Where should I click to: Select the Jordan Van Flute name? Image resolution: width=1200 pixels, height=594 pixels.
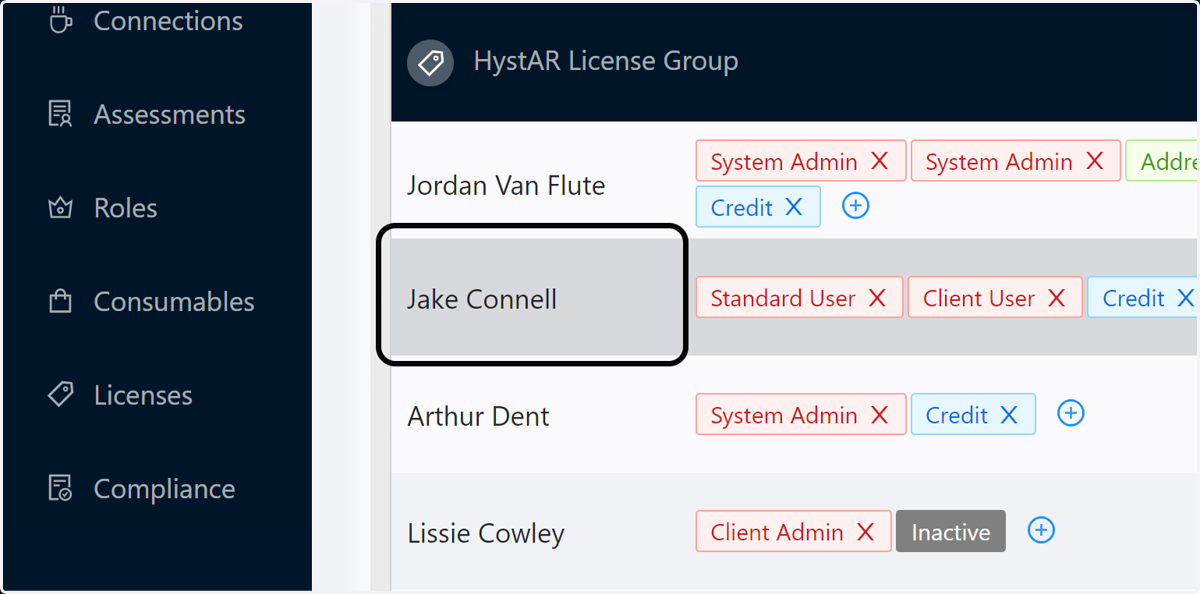coord(506,185)
